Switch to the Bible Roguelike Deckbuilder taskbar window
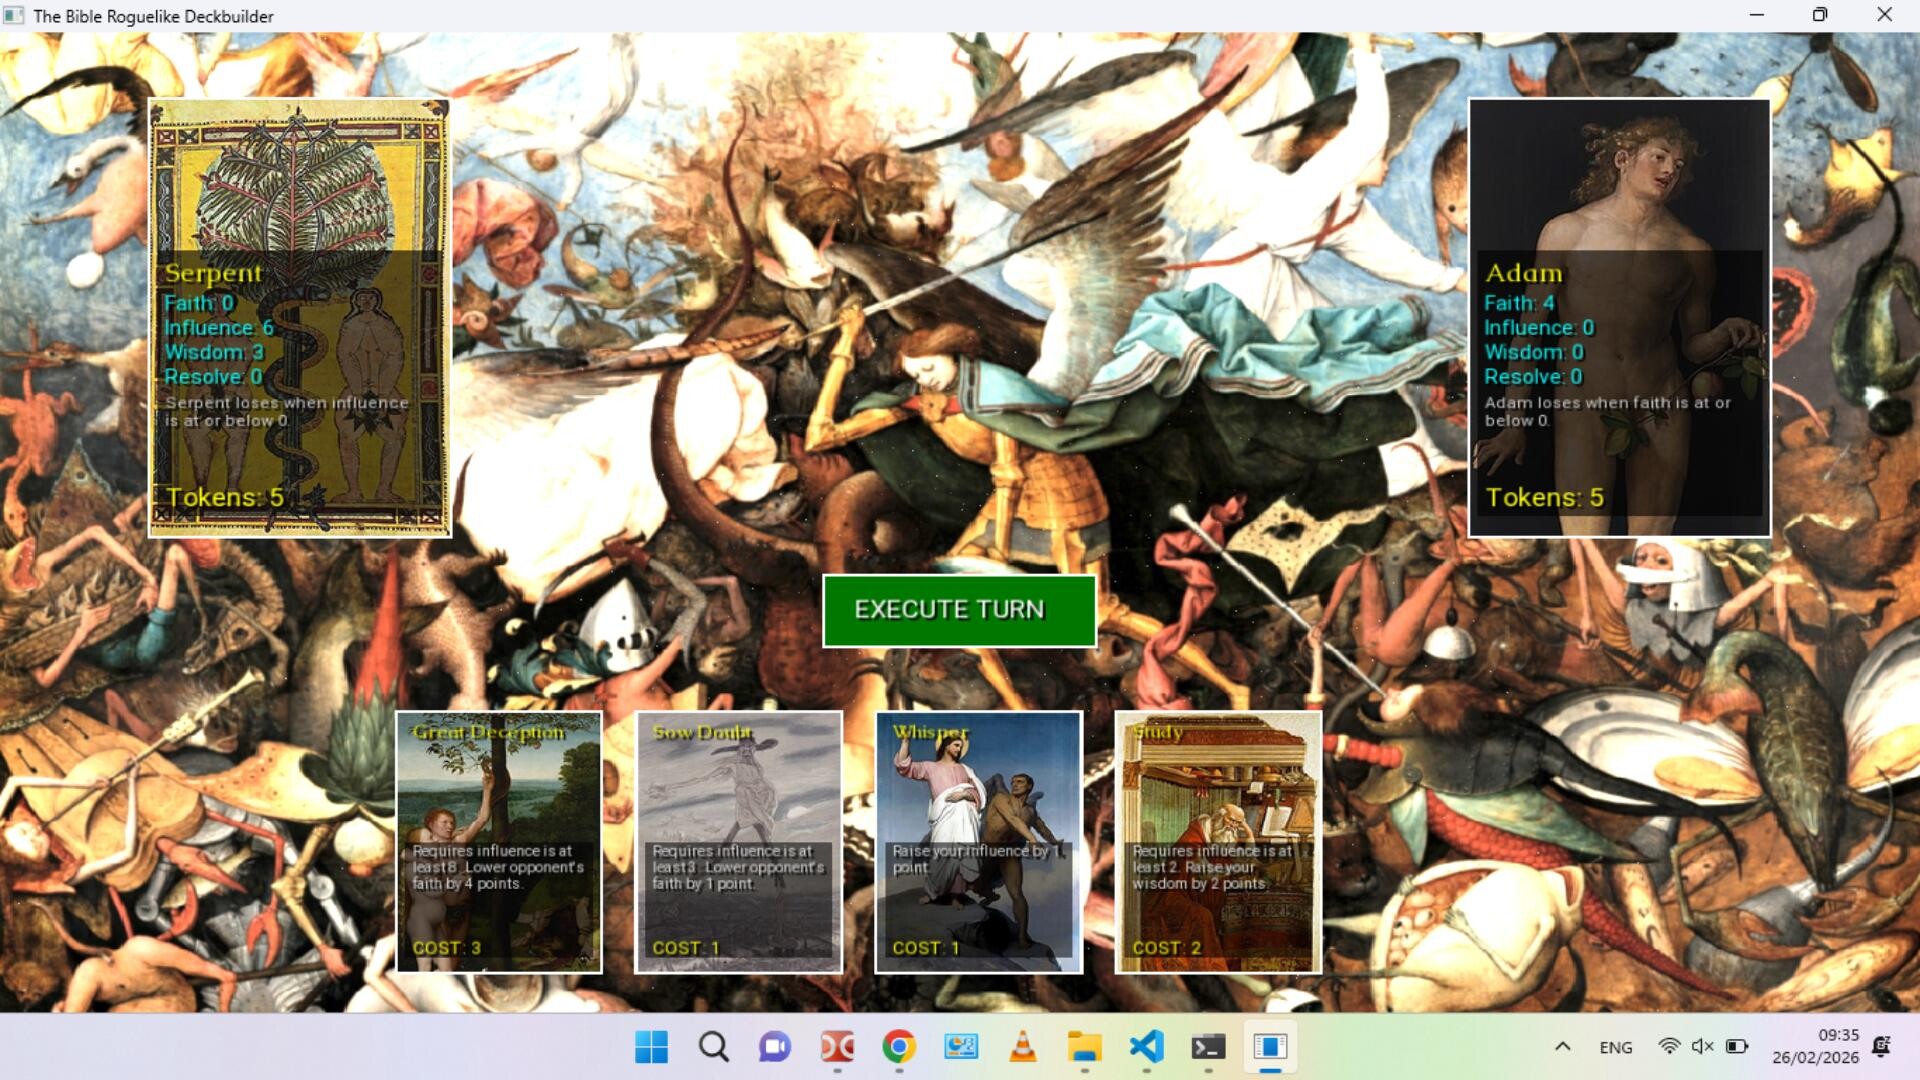The image size is (1920, 1080). tap(1271, 1048)
